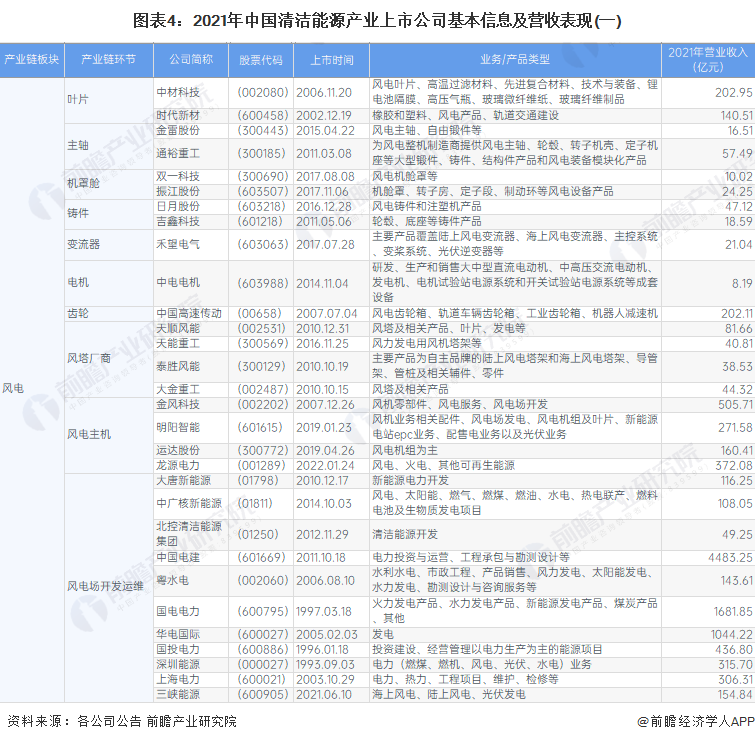The width and height of the screenshot is (755, 742).
Task: Click the 龙源电力 listing date 2022.01.24
Action: (x=324, y=465)
